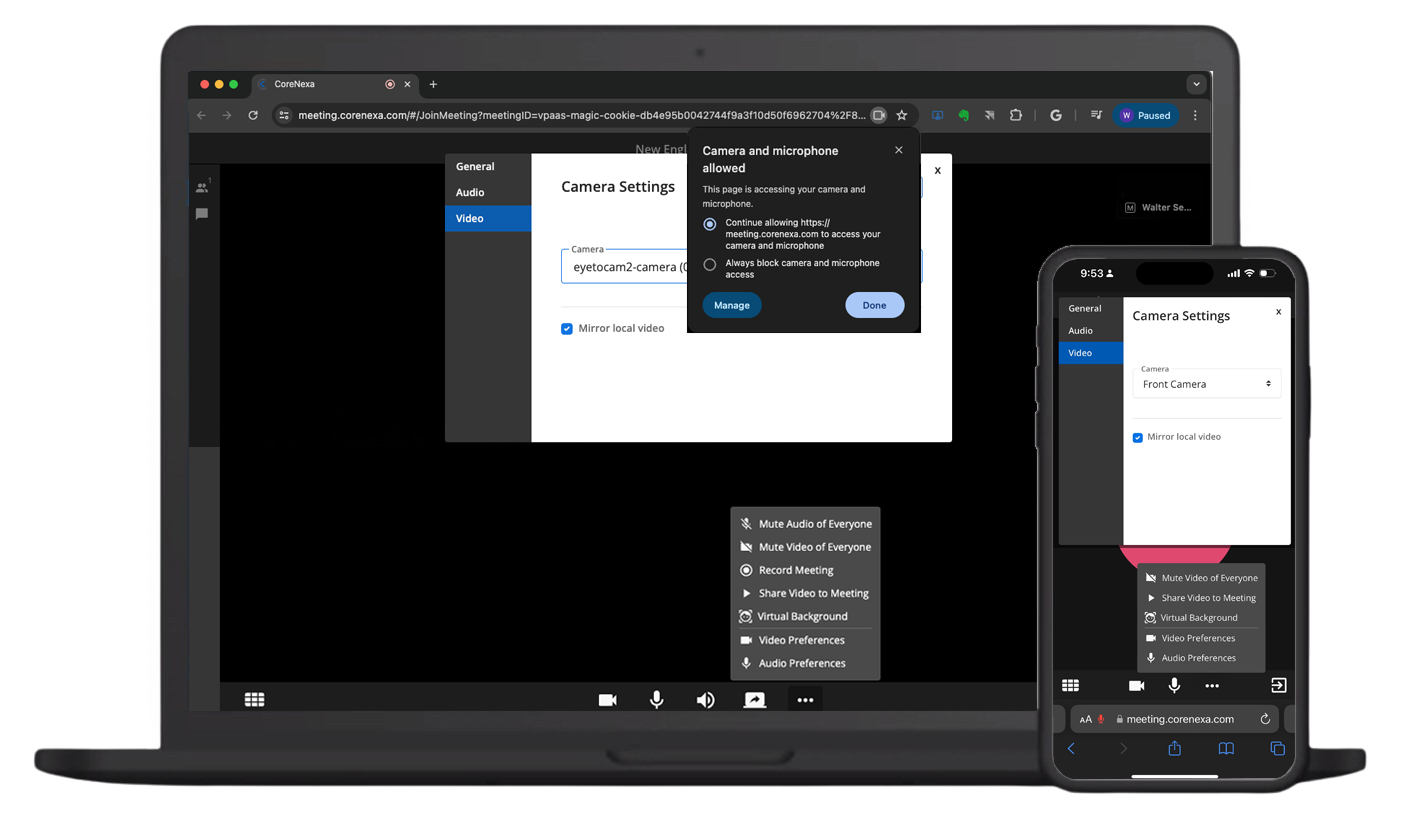This screenshot has width=1406, height=829.
Task: Open Safari bookmarks on phone
Action: pos(1226,748)
